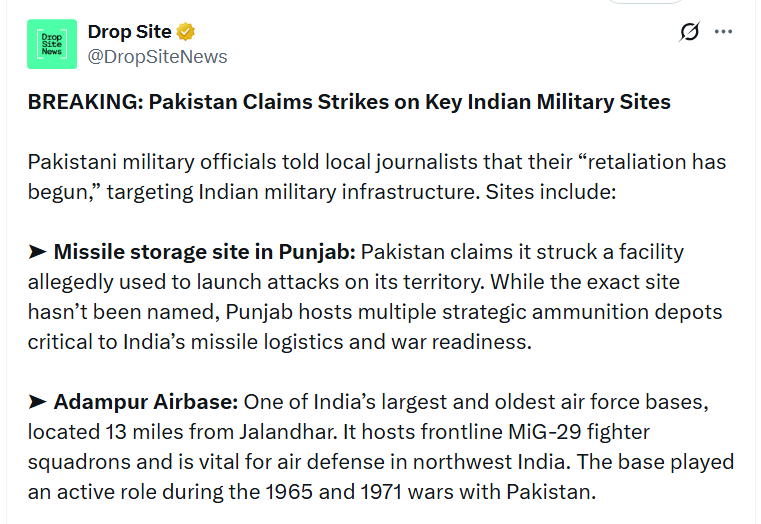Click 'Sites include:' at the end of the intro paragraph

tap(551, 192)
